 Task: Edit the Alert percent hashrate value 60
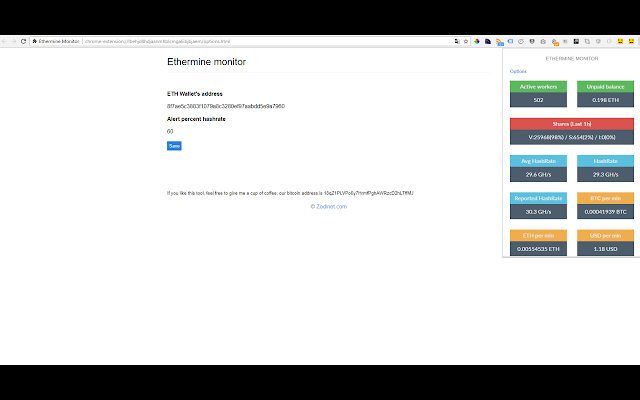point(170,131)
